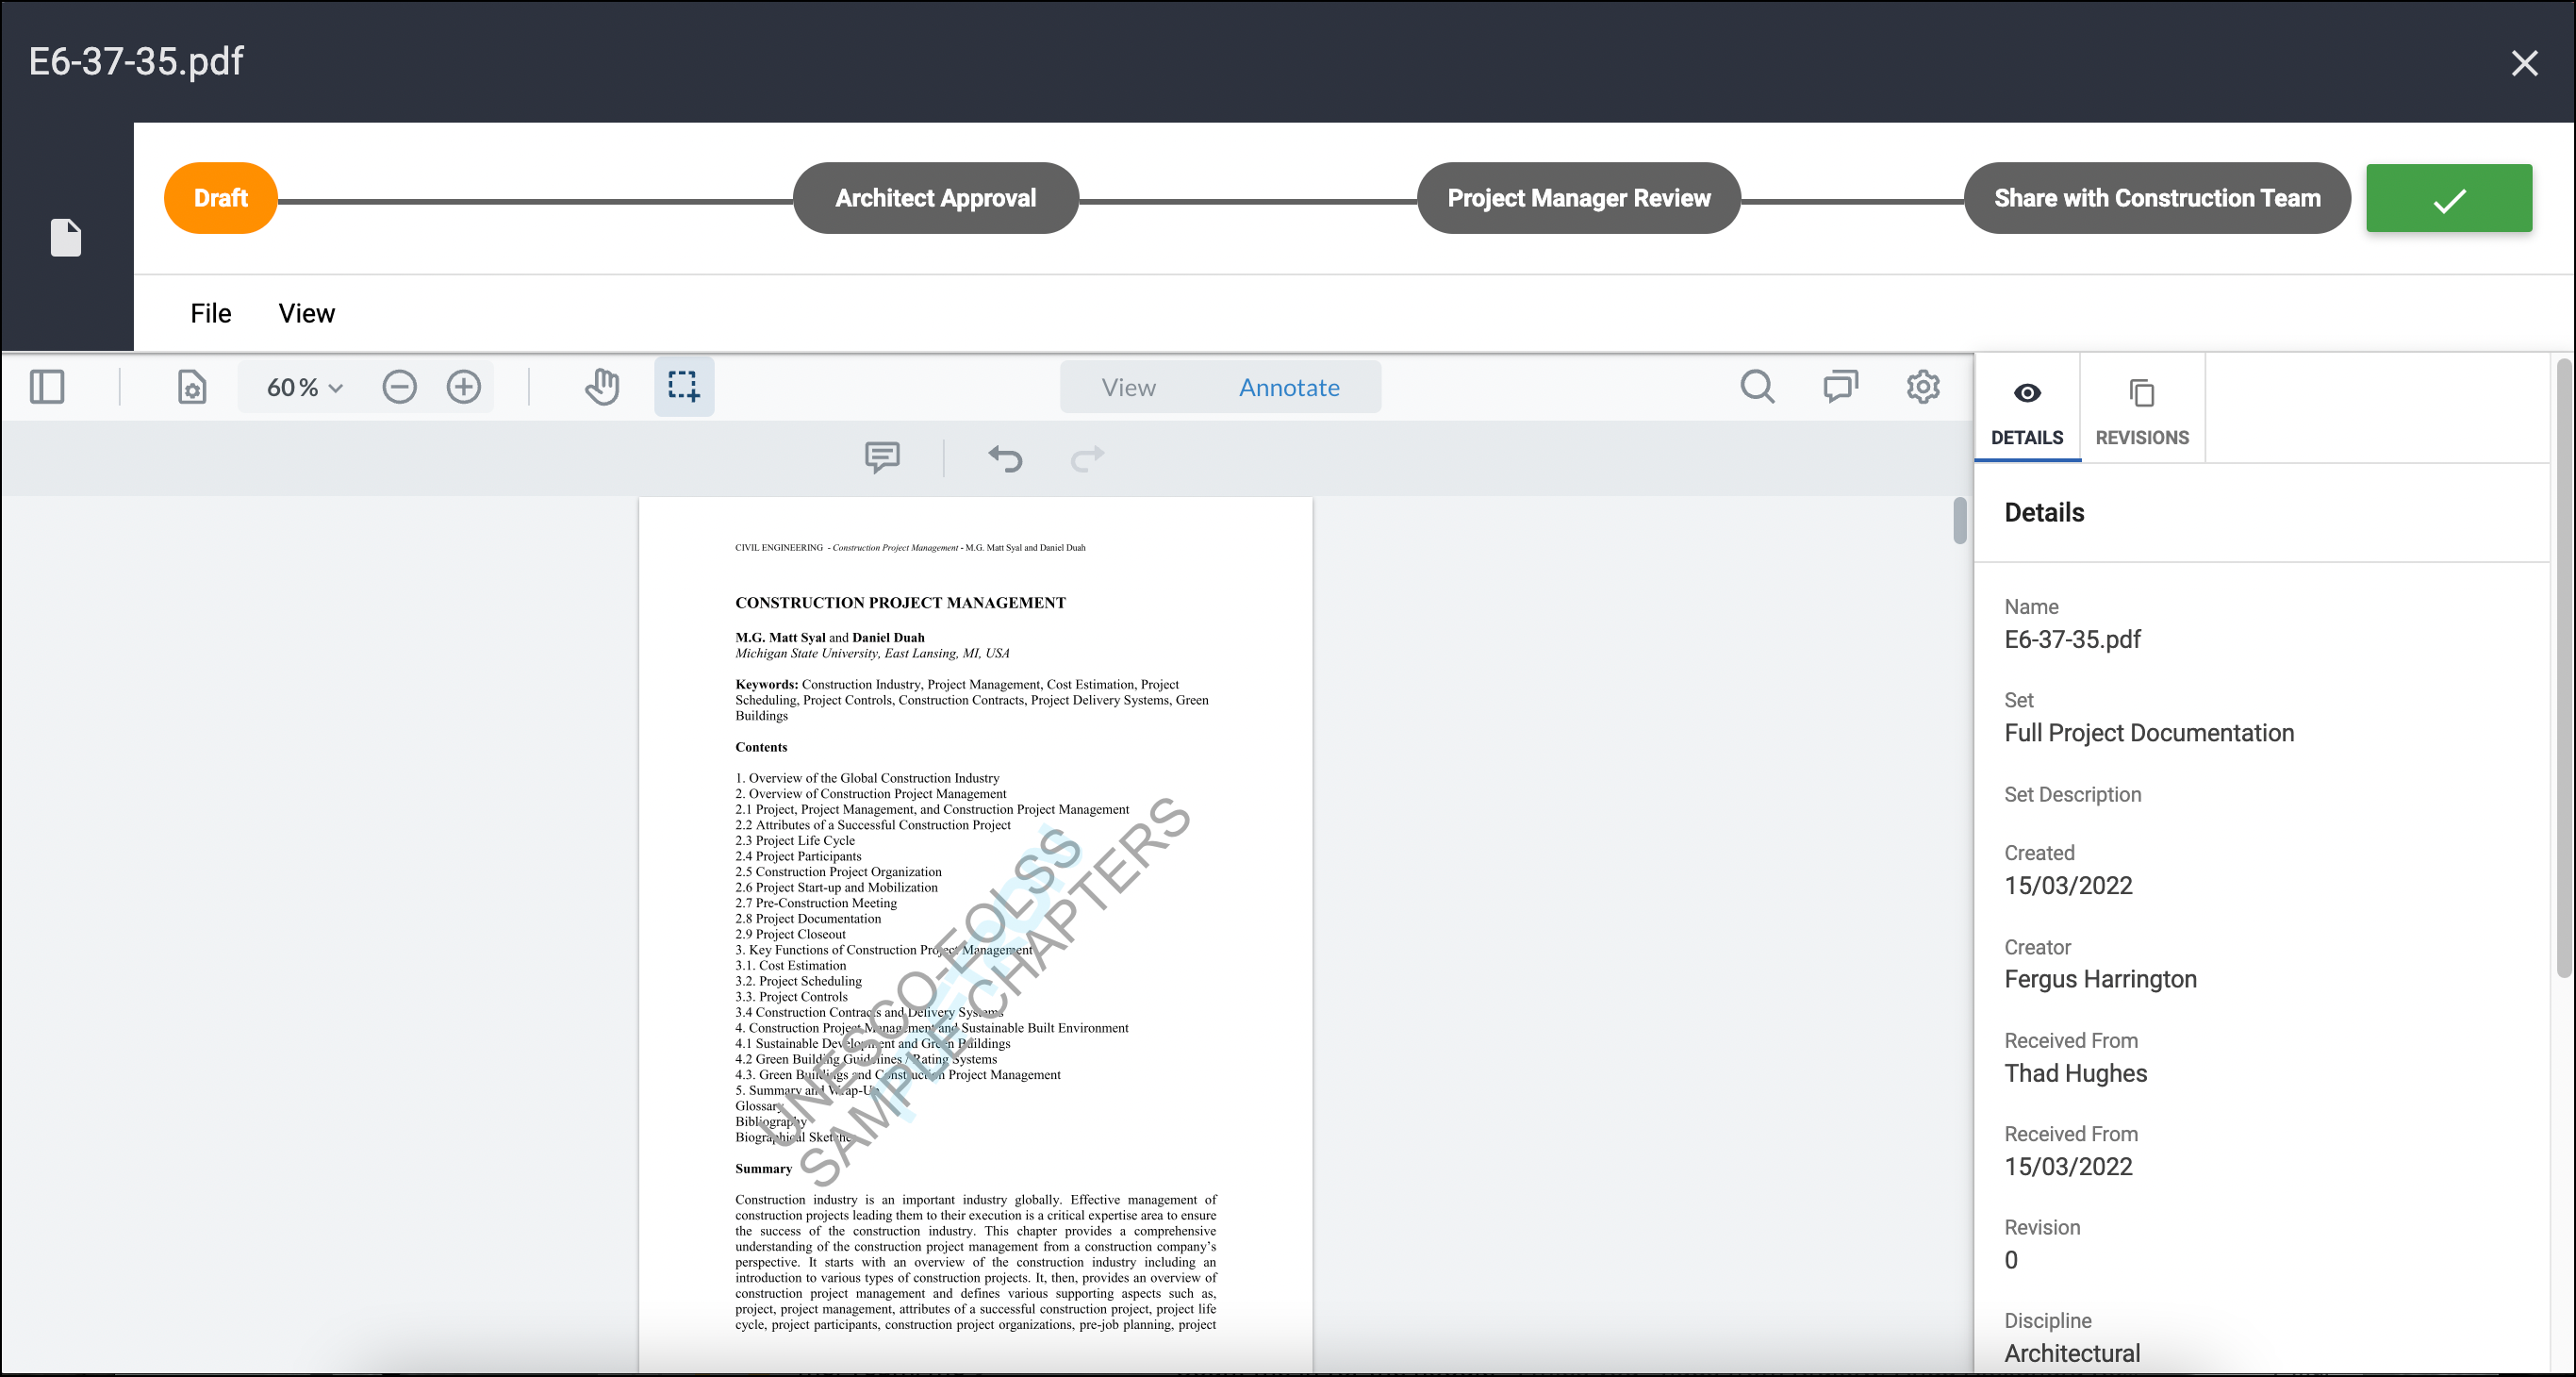Switch to the DETAILS tab
This screenshot has width=2576, height=1377.
(2027, 409)
